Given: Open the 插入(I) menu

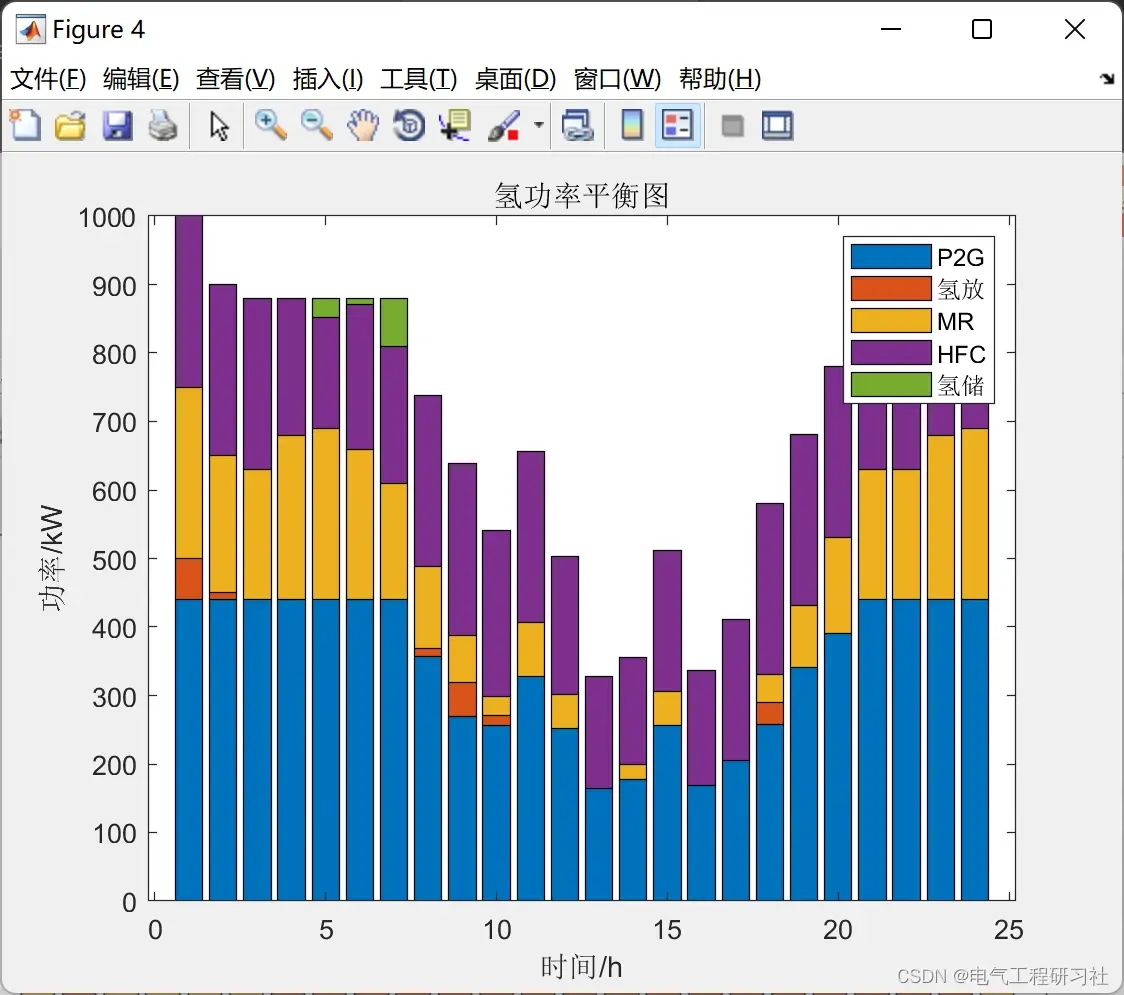Looking at the screenshot, I should (328, 79).
